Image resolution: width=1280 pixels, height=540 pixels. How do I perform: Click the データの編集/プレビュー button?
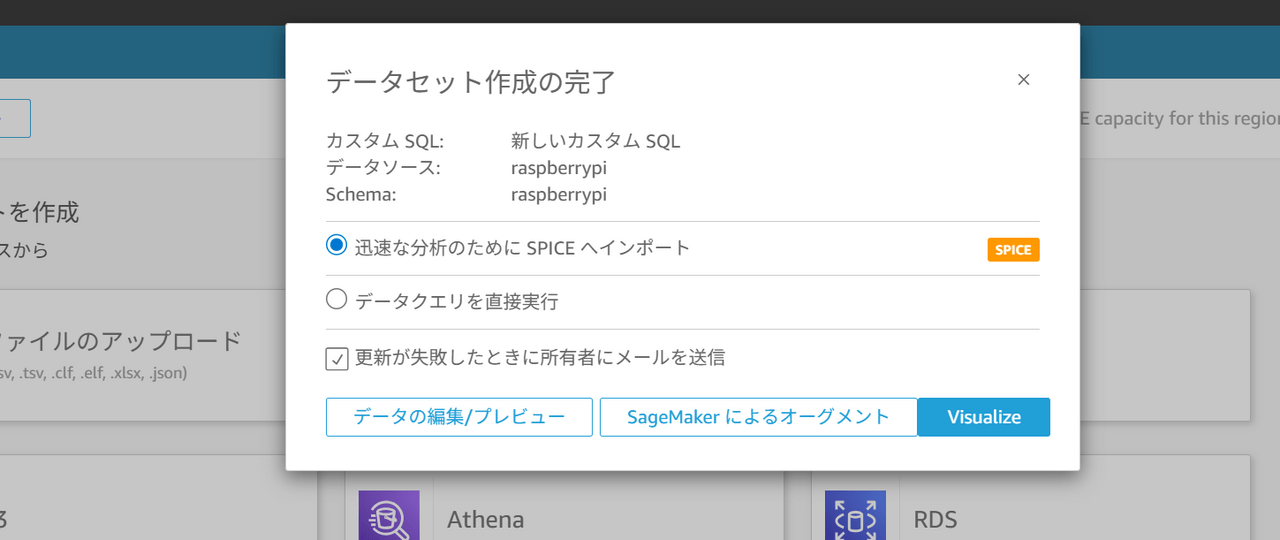click(459, 417)
